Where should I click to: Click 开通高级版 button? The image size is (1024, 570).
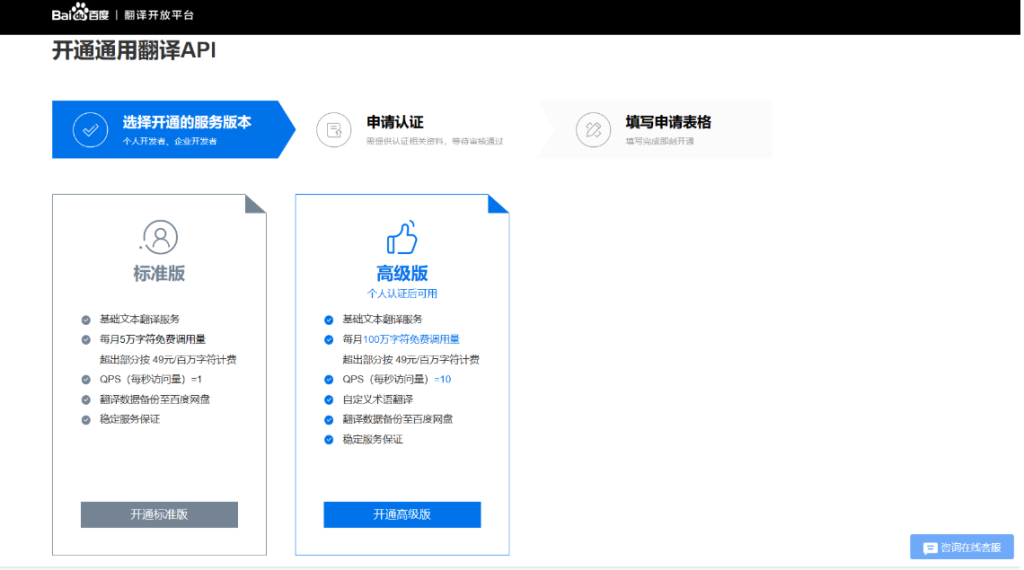point(402,515)
